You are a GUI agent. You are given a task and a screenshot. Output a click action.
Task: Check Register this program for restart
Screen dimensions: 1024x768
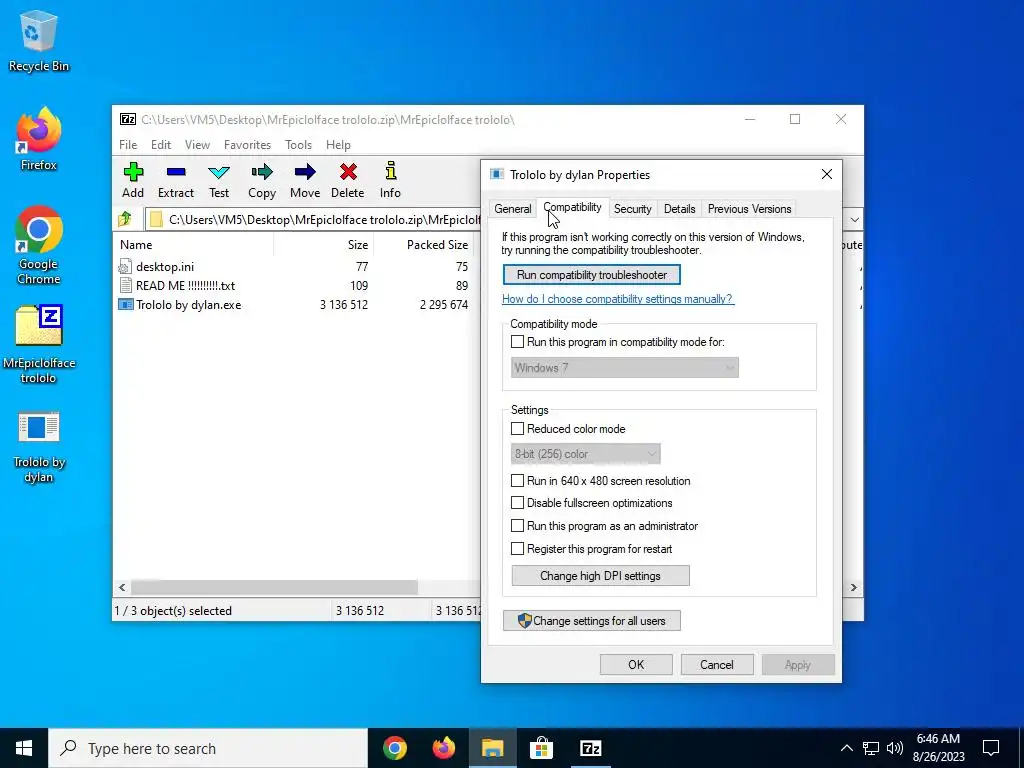tap(517, 549)
